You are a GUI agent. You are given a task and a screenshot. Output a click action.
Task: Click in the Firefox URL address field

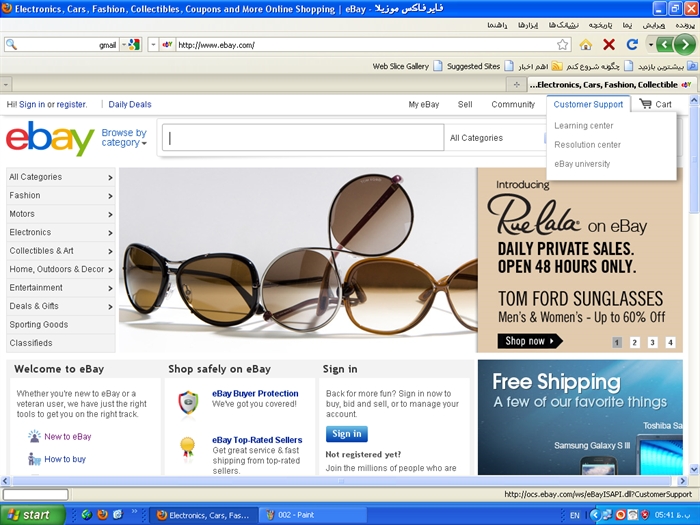[x=366, y=45]
